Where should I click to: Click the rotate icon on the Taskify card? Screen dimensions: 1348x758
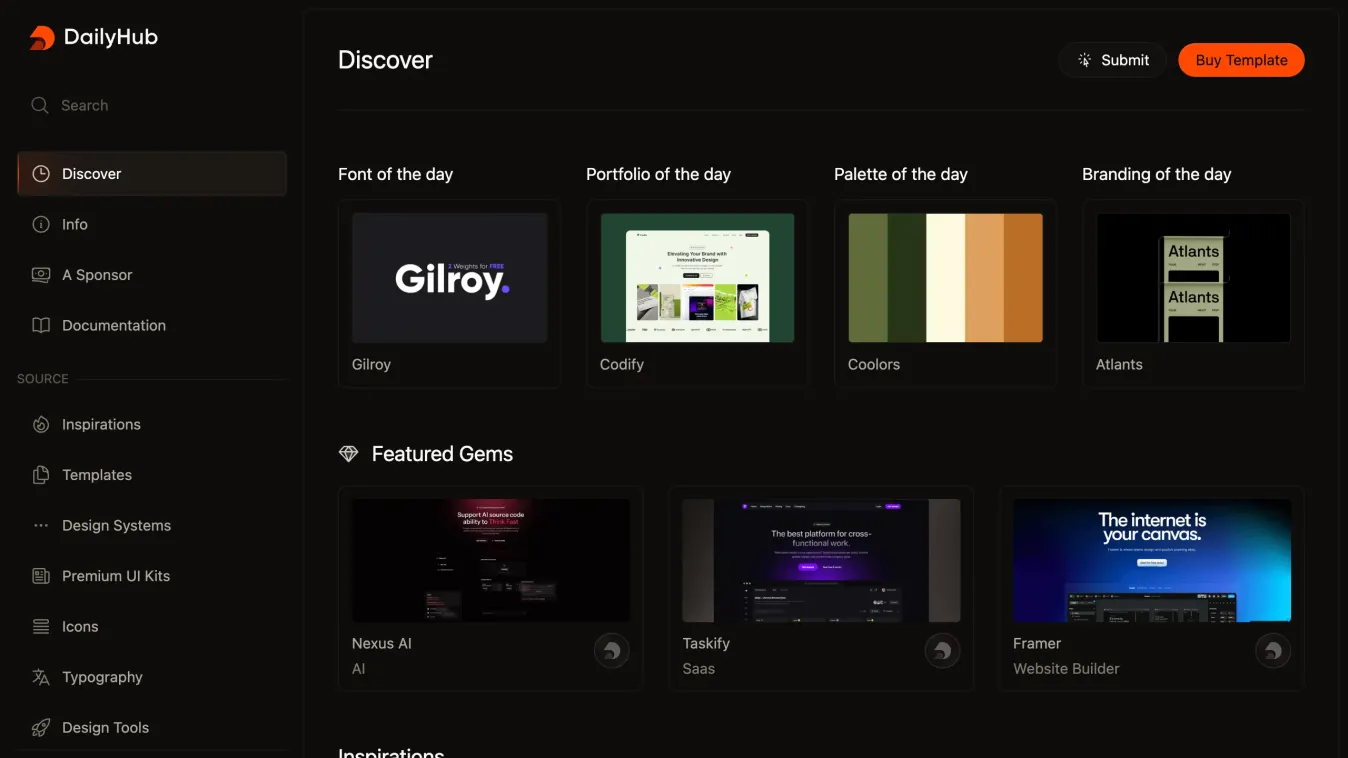point(942,650)
